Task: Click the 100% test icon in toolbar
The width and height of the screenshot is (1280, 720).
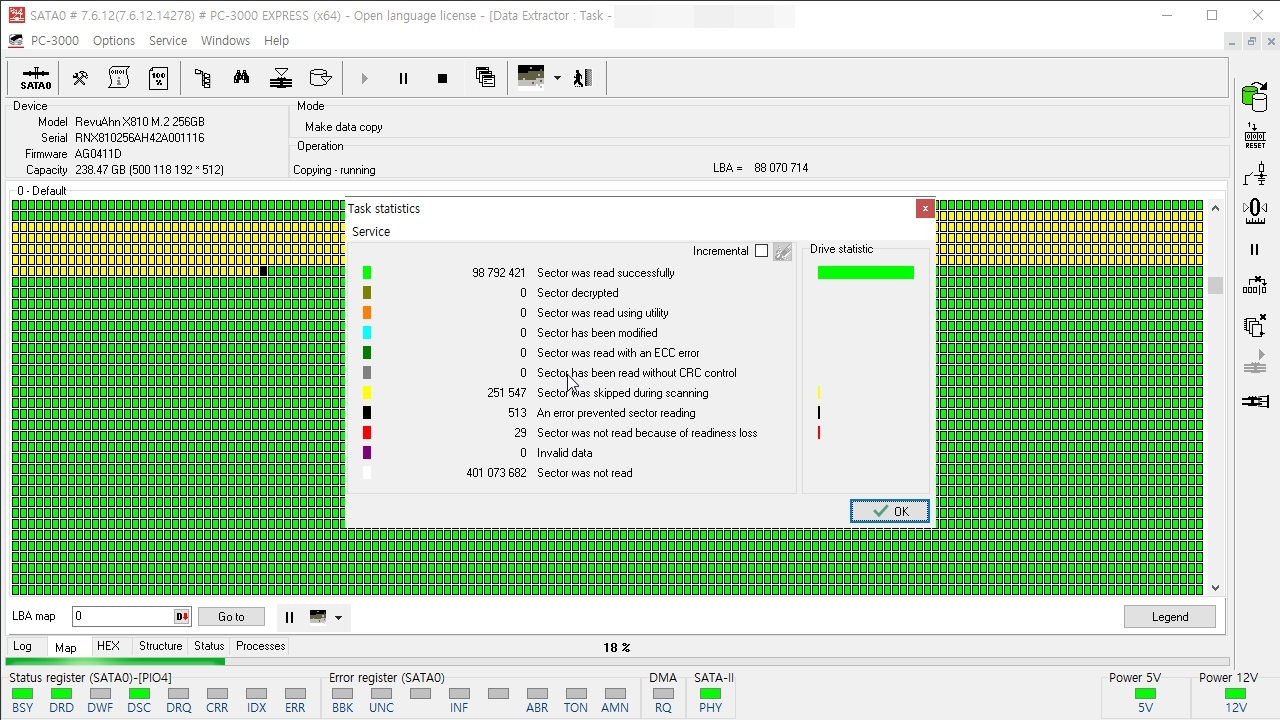Action: point(159,78)
